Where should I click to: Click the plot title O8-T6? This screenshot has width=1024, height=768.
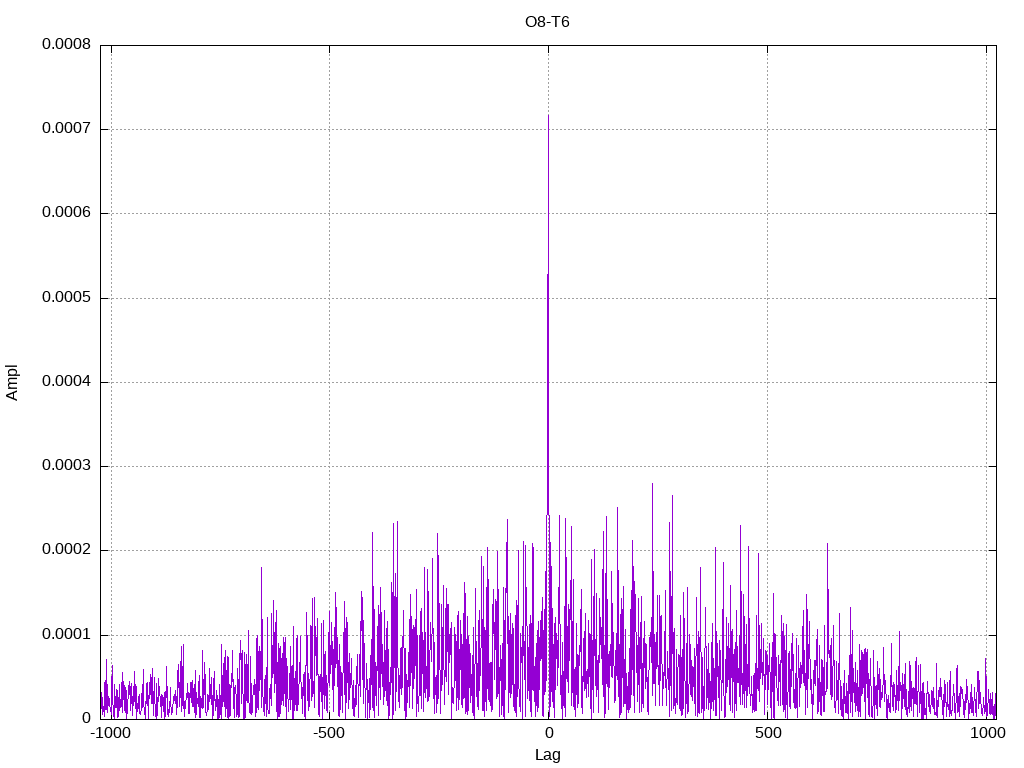pos(547,22)
